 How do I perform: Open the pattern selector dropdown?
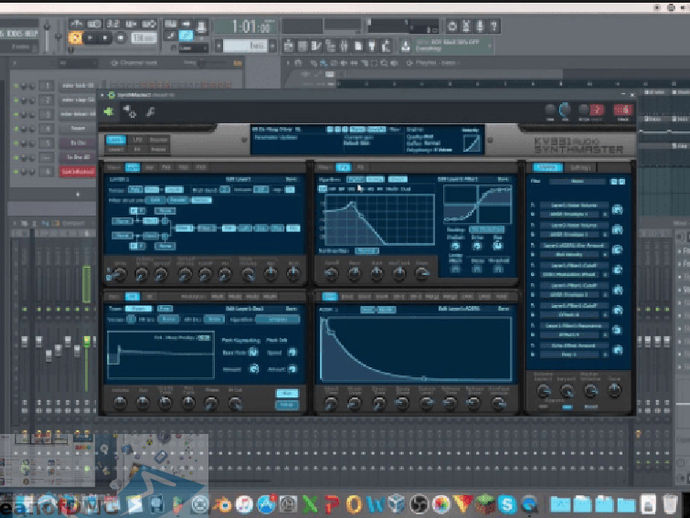[245, 46]
